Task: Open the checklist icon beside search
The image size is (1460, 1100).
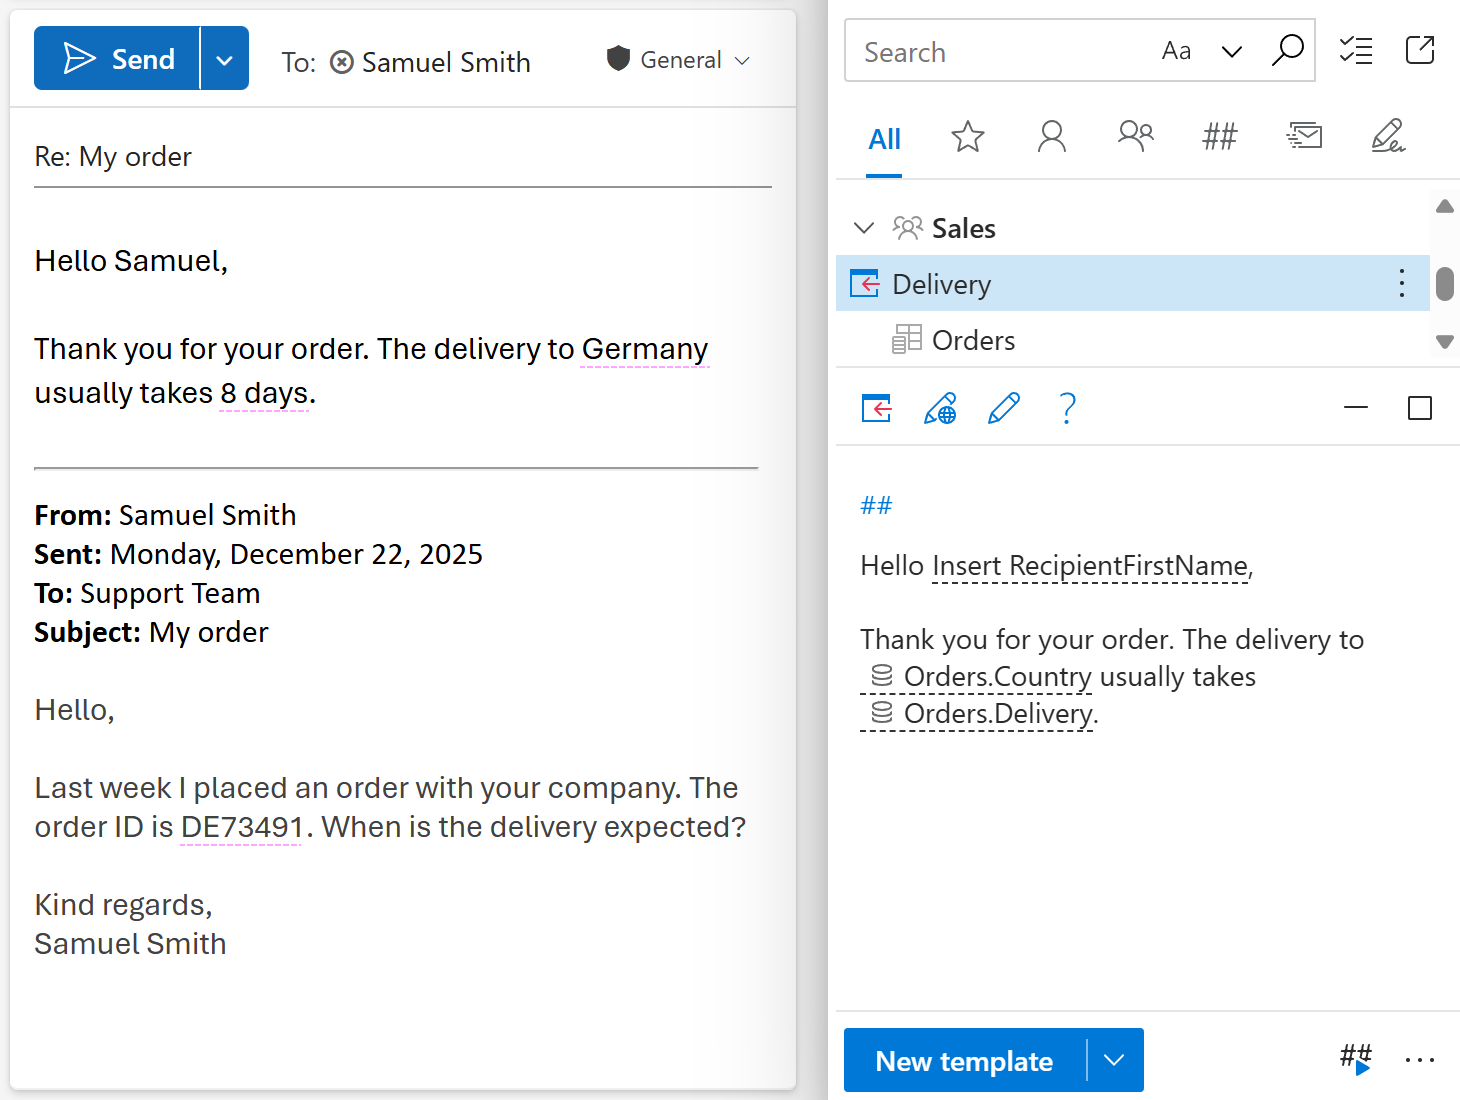Action: pos(1356,51)
